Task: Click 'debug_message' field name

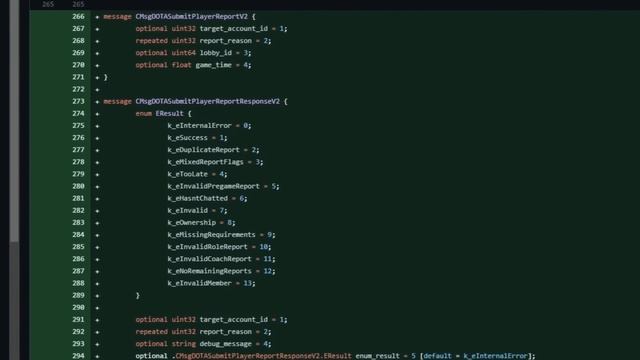Action: [225, 344]
